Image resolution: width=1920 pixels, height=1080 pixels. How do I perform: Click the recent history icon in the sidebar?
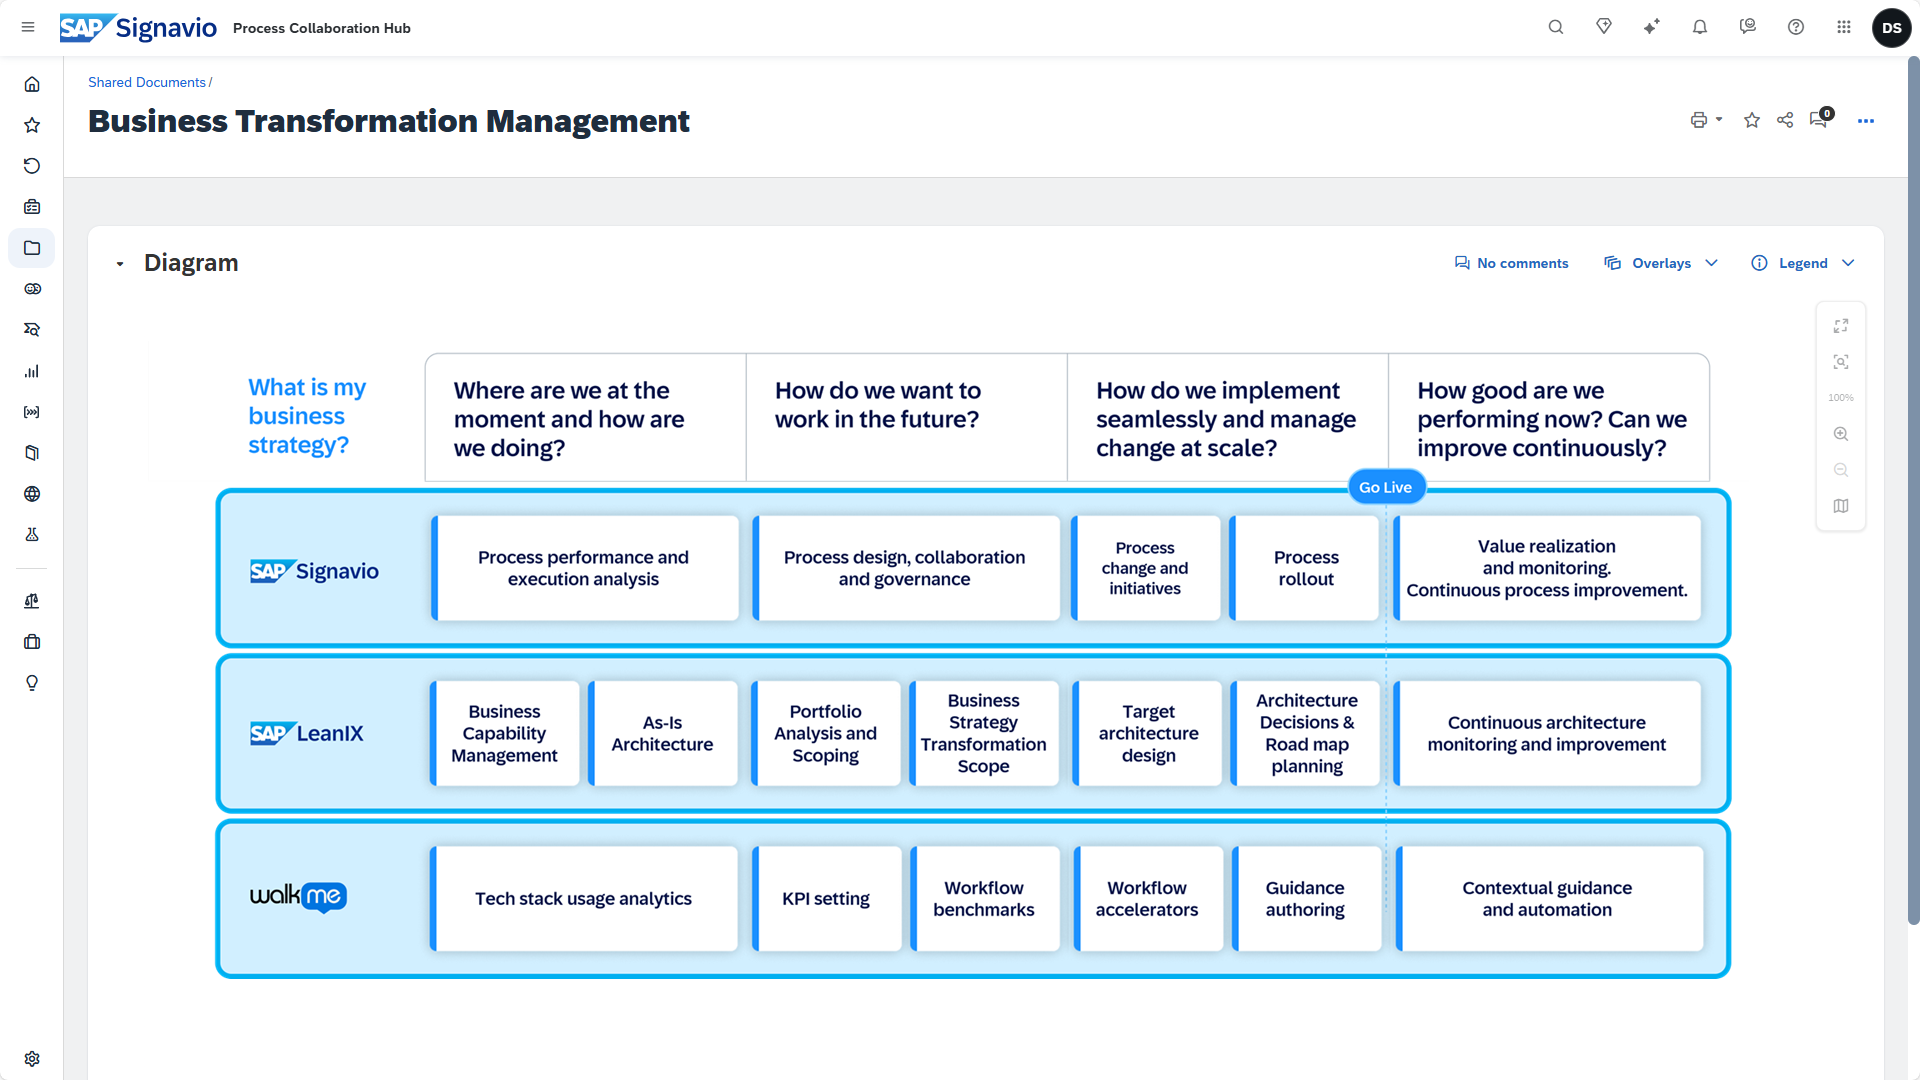(32, 166)
